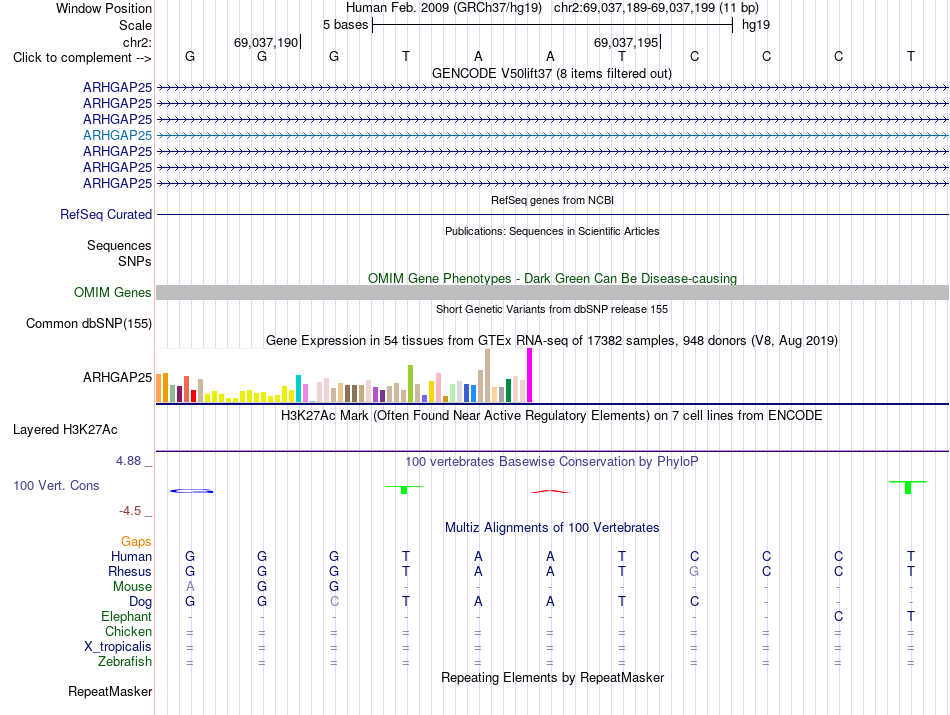The image size is (950, 715).
Task: Select the 'chr2:' ruler label
Action: pyautogui.click(x=137, y=42)
